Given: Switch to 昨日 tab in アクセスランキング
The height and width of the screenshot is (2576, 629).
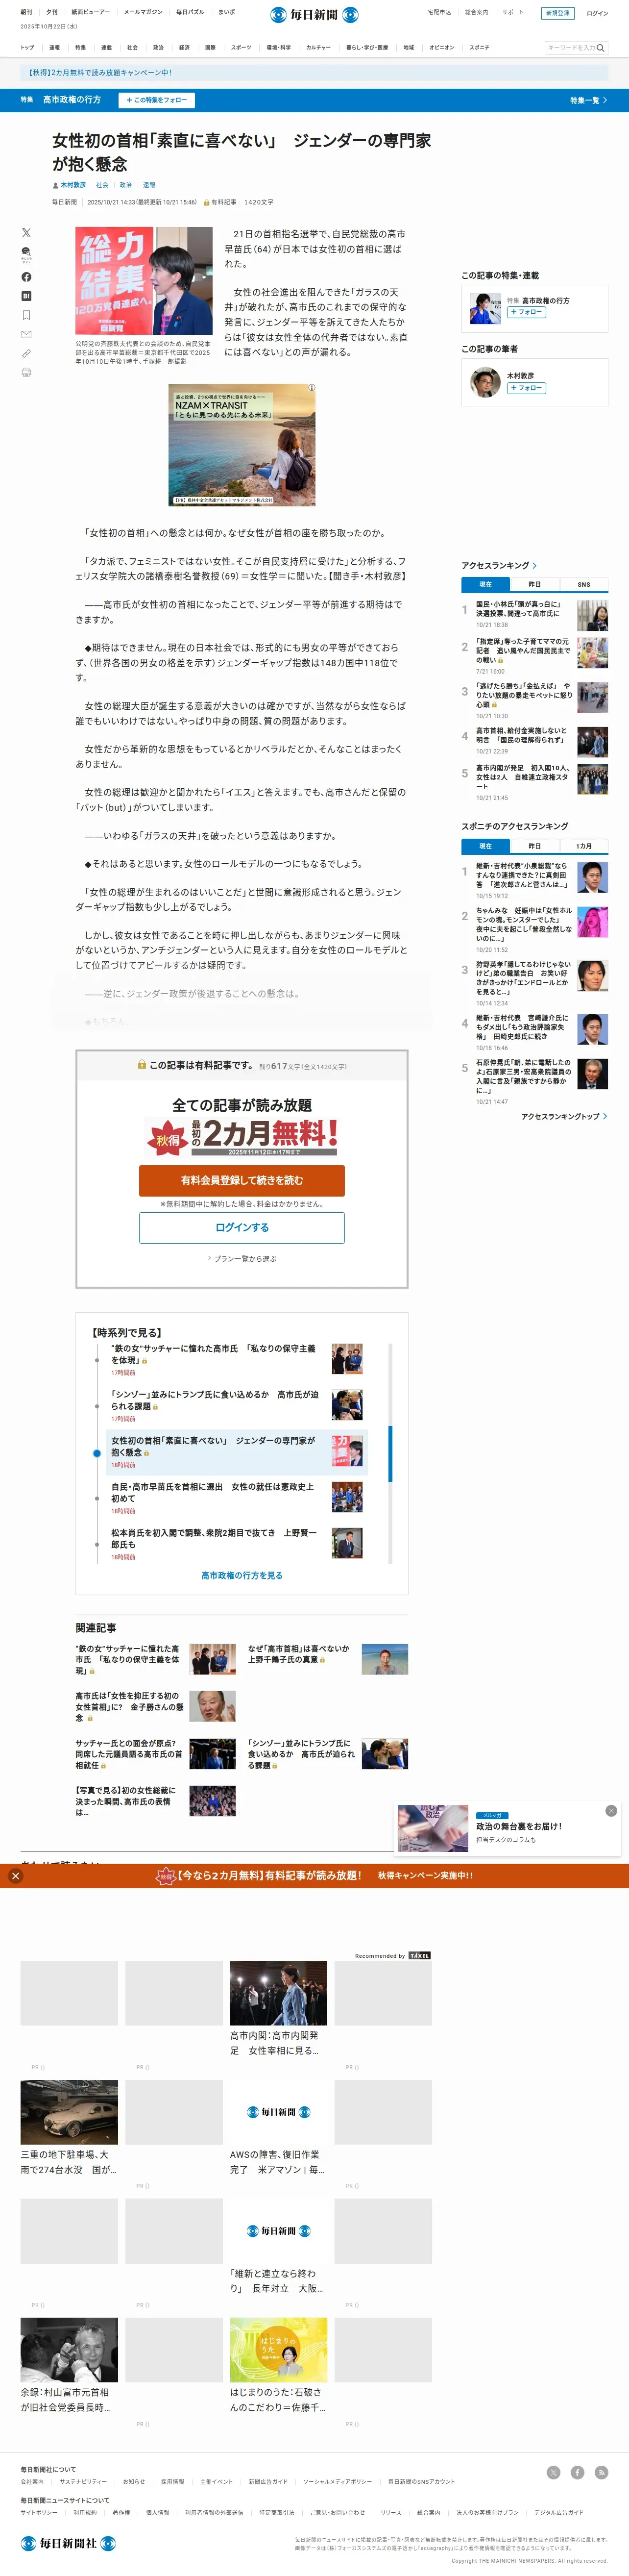Looking at the screenshot, I should pos(534,584).
